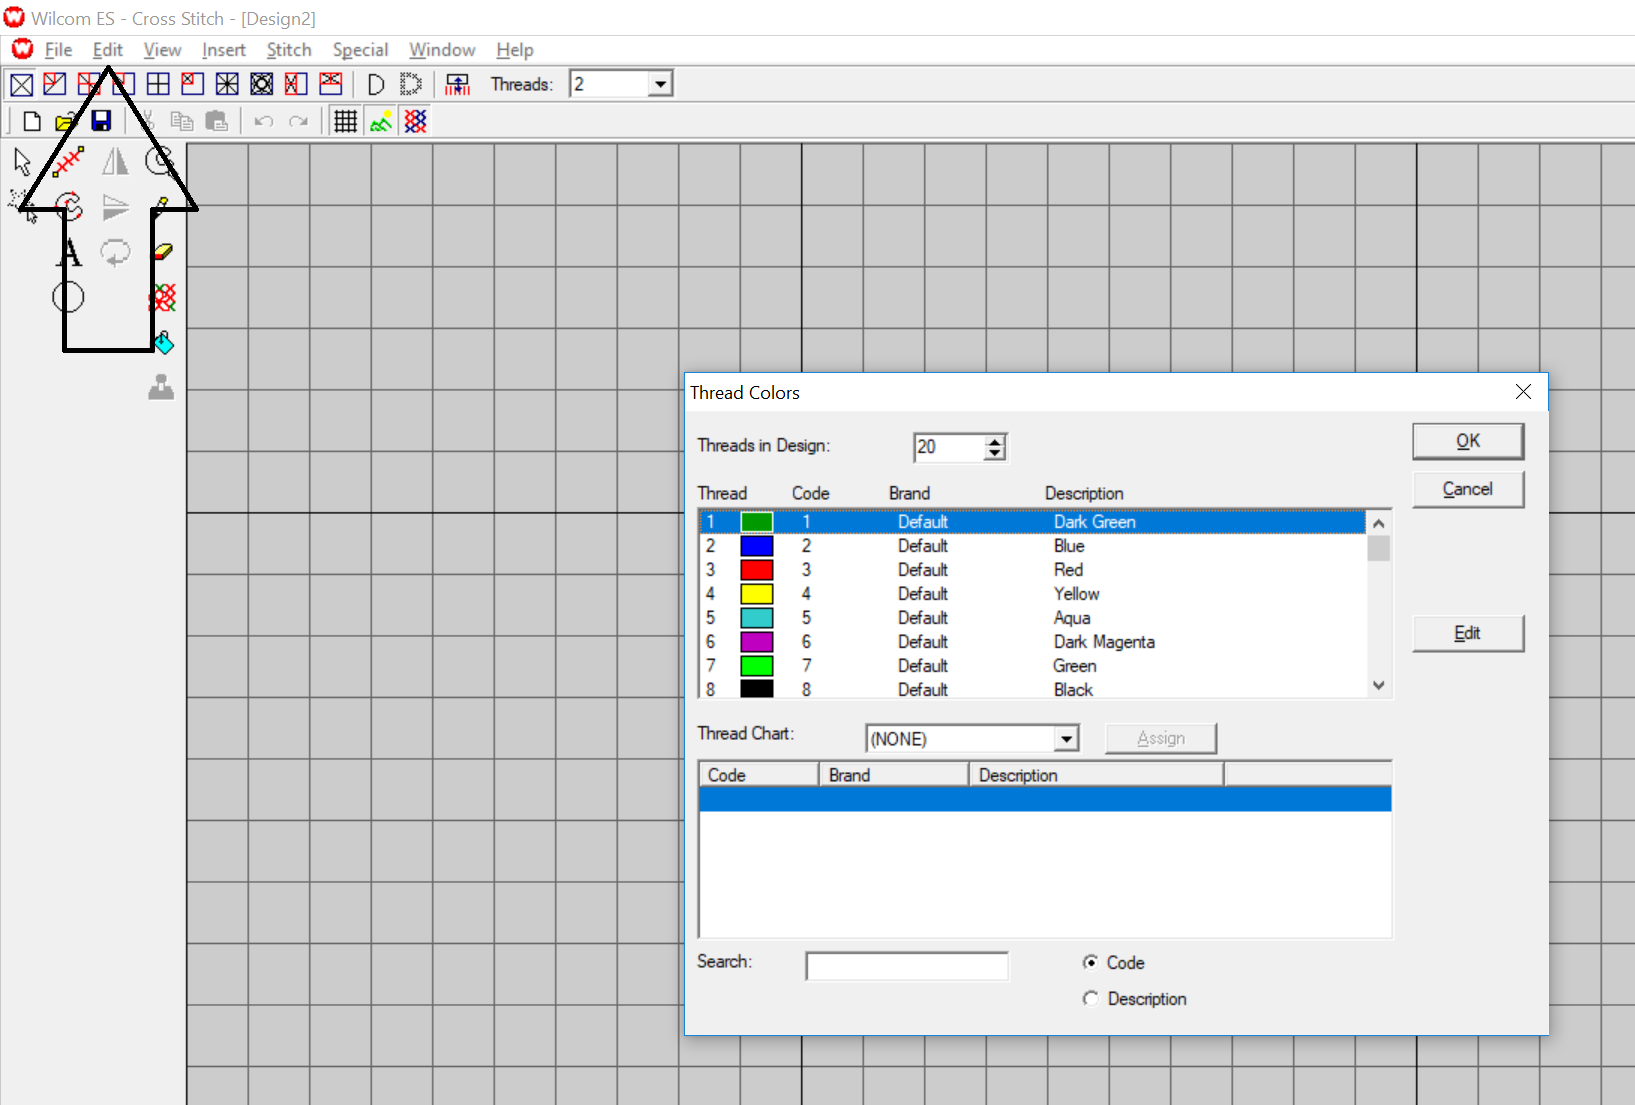Pick the arrow selection tool
This screenshot has height=1105, width=1635.
point(22,161)
